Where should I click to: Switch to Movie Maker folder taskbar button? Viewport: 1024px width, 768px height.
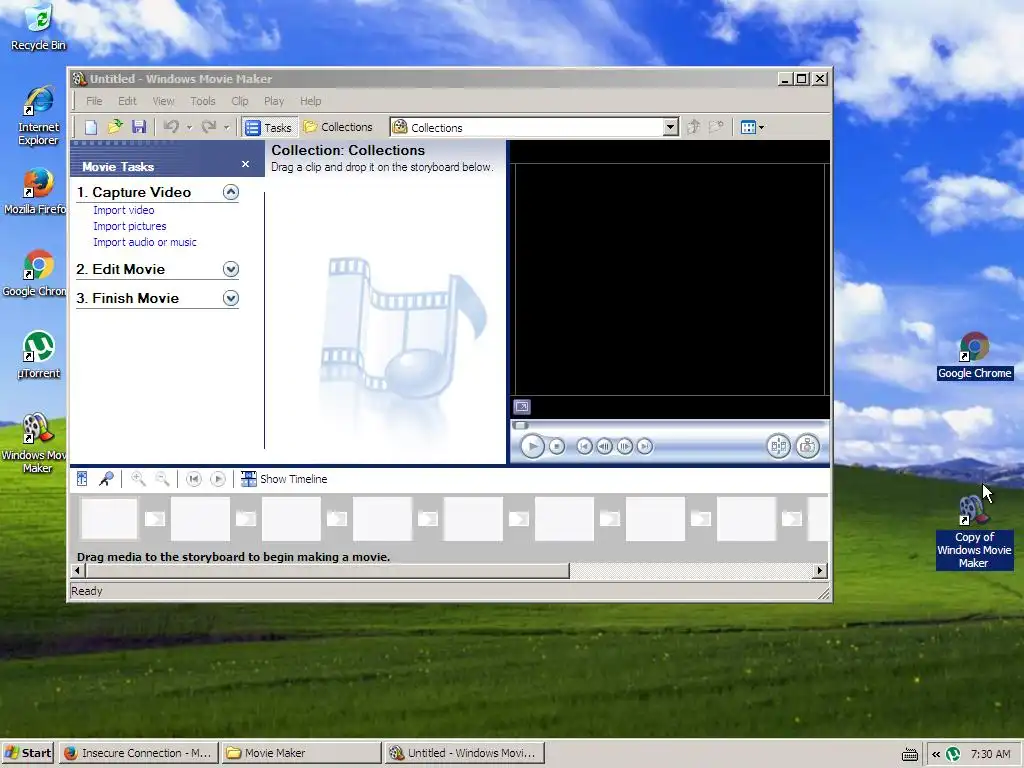(301, 753)
